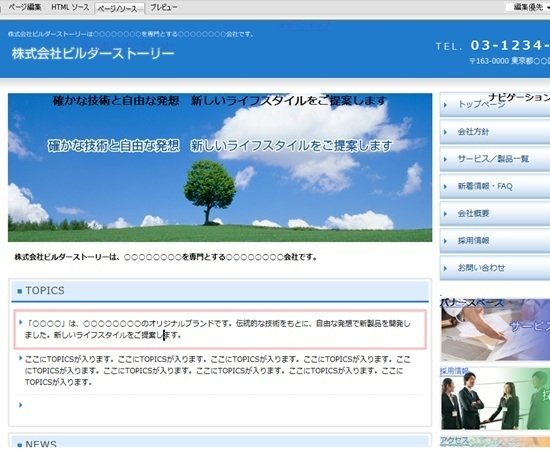The height and width of the screenshot is (452, 550).
Task: Click the アクセス banner in sidebar
Action: click(495, 441)
